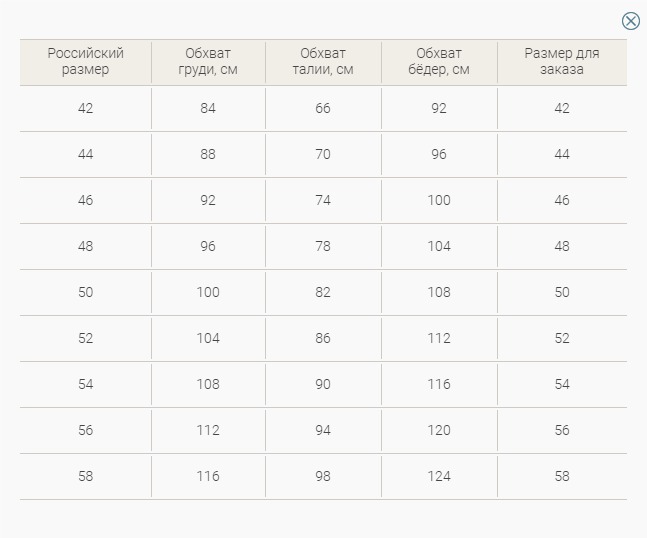The image size is (647, 538).
Task: Click hip measurement value 96
Action: (439, 154)
